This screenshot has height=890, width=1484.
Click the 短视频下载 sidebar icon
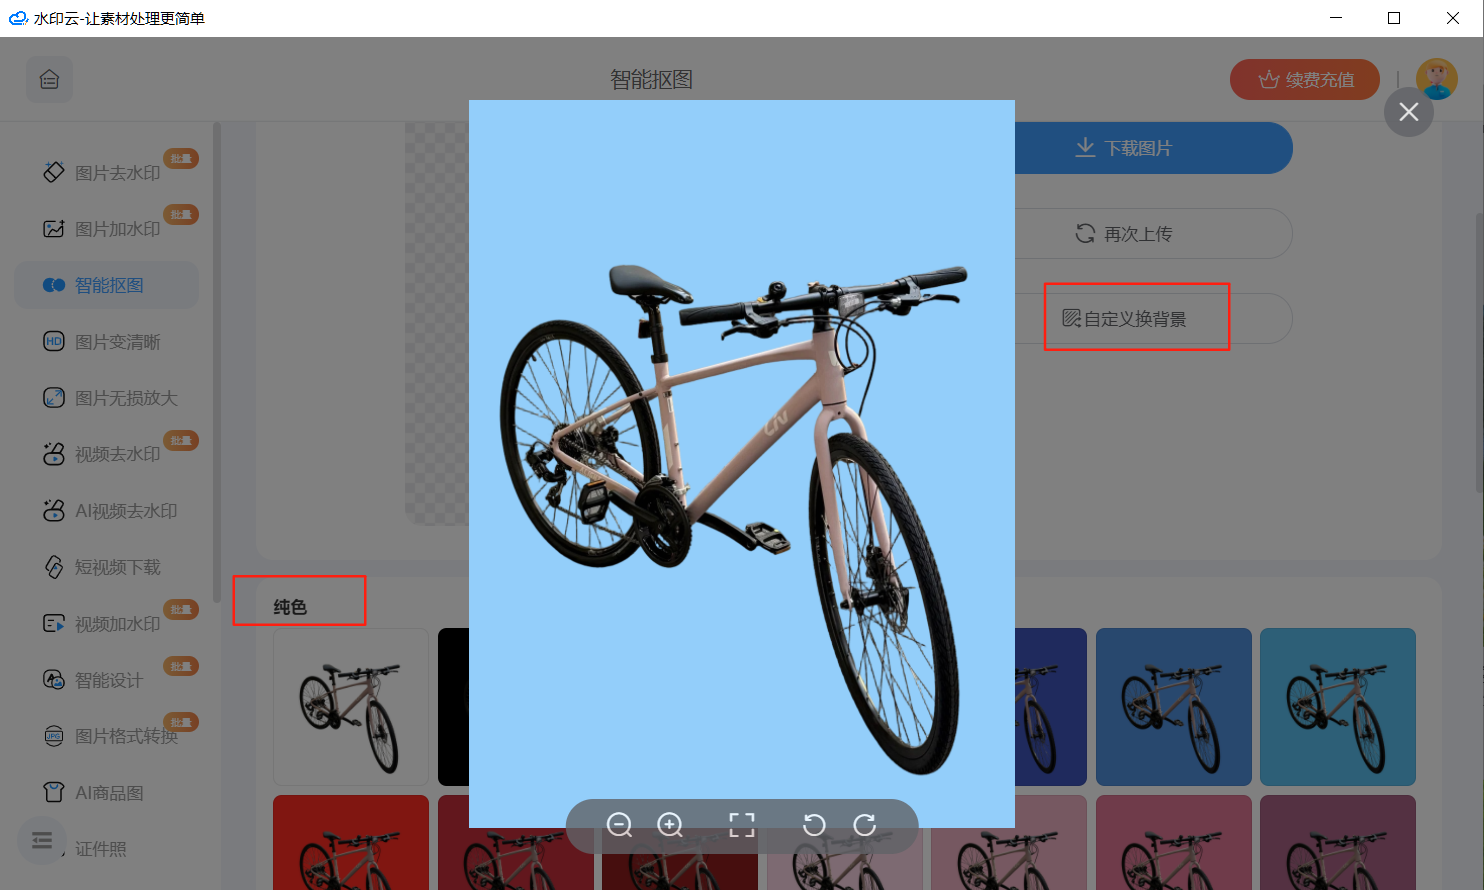(54, 567)
